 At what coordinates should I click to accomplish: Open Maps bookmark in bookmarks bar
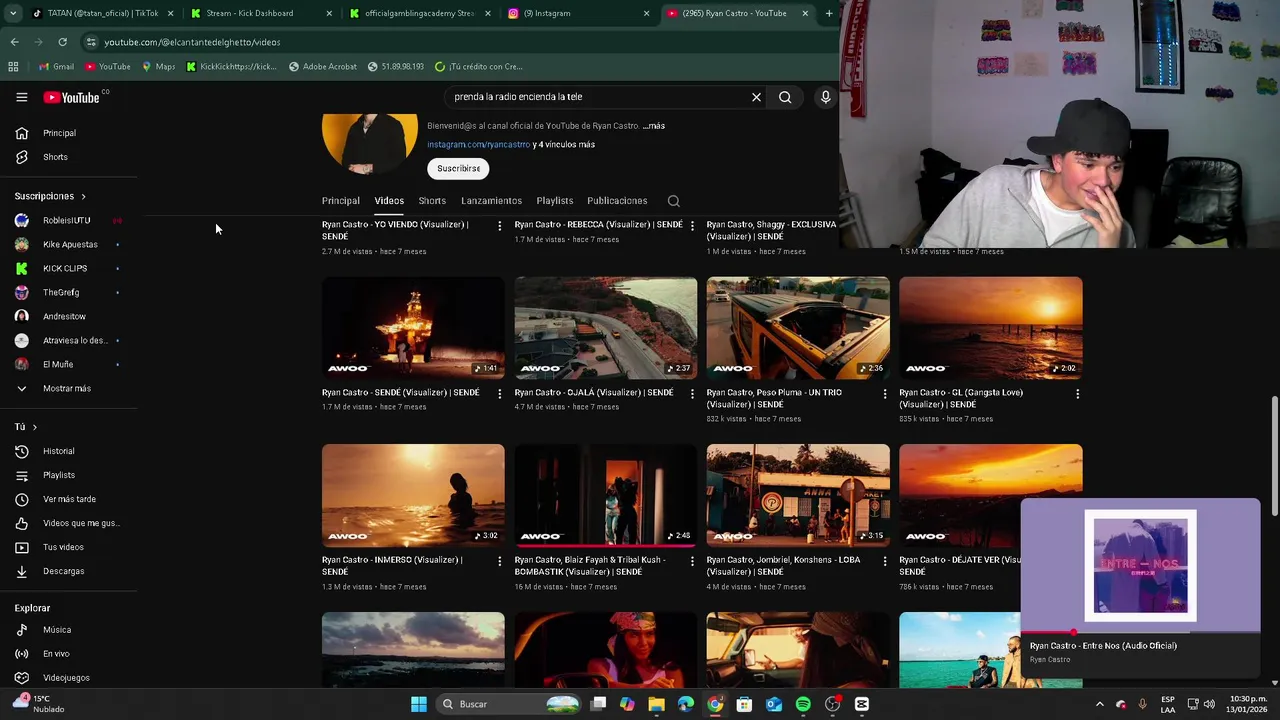158,67
